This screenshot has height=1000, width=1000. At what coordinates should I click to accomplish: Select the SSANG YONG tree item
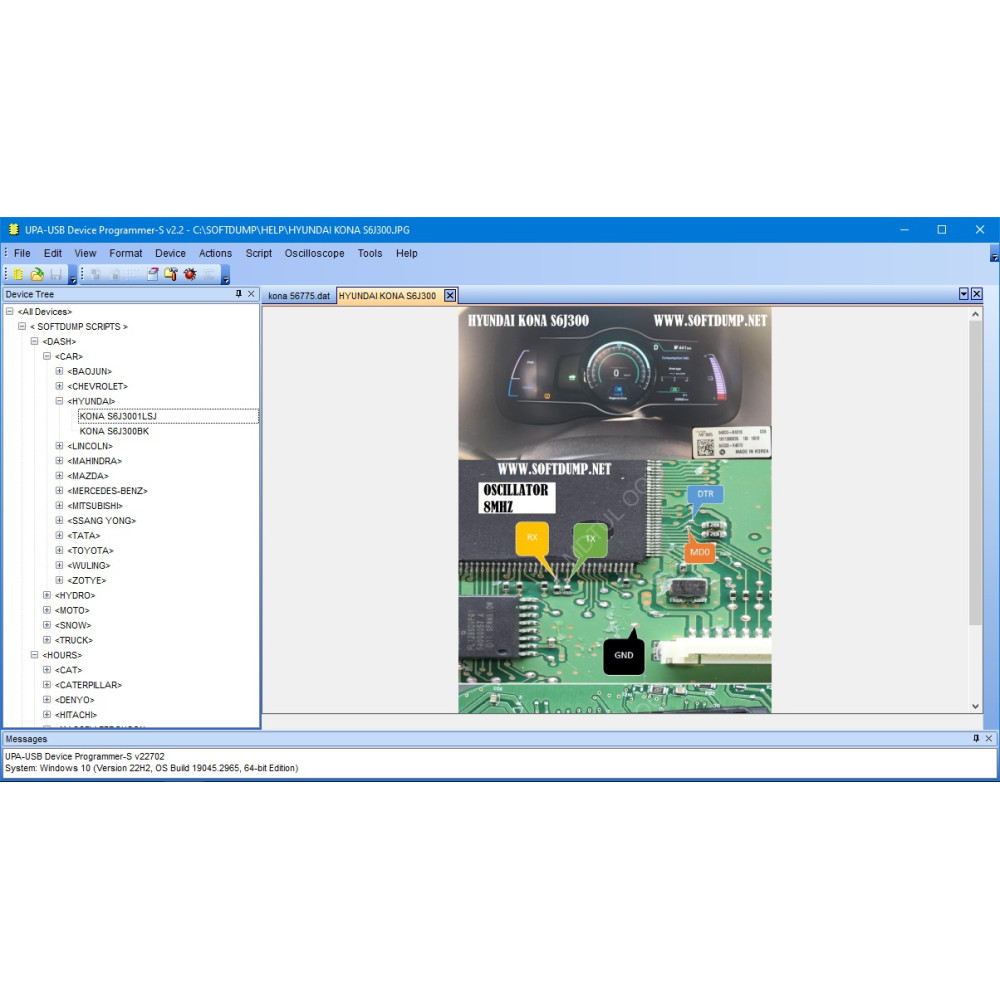[101, 520]
